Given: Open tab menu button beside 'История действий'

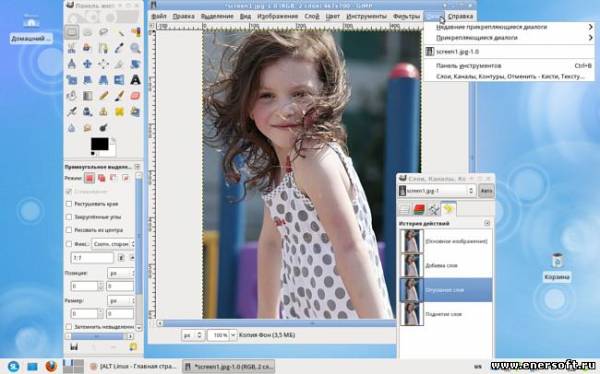Looking at the screenshot, I should pos(487,223).
